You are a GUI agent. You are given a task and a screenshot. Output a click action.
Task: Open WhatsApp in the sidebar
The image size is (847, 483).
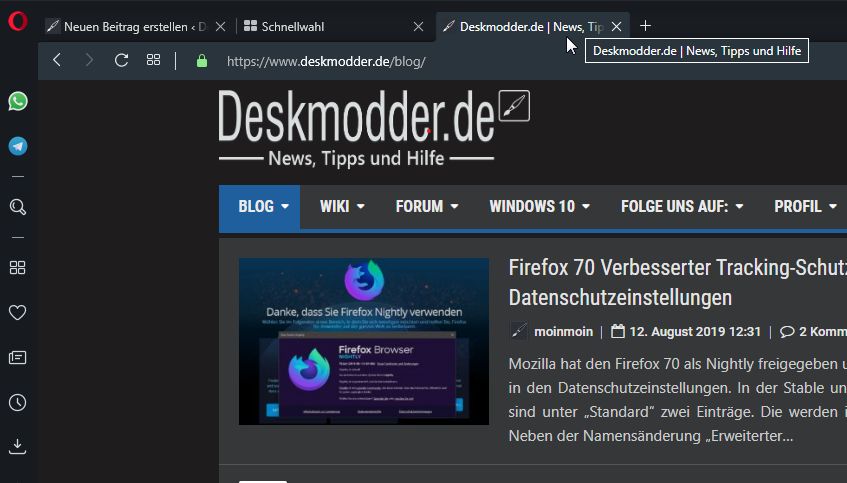[x=18, y=102]
